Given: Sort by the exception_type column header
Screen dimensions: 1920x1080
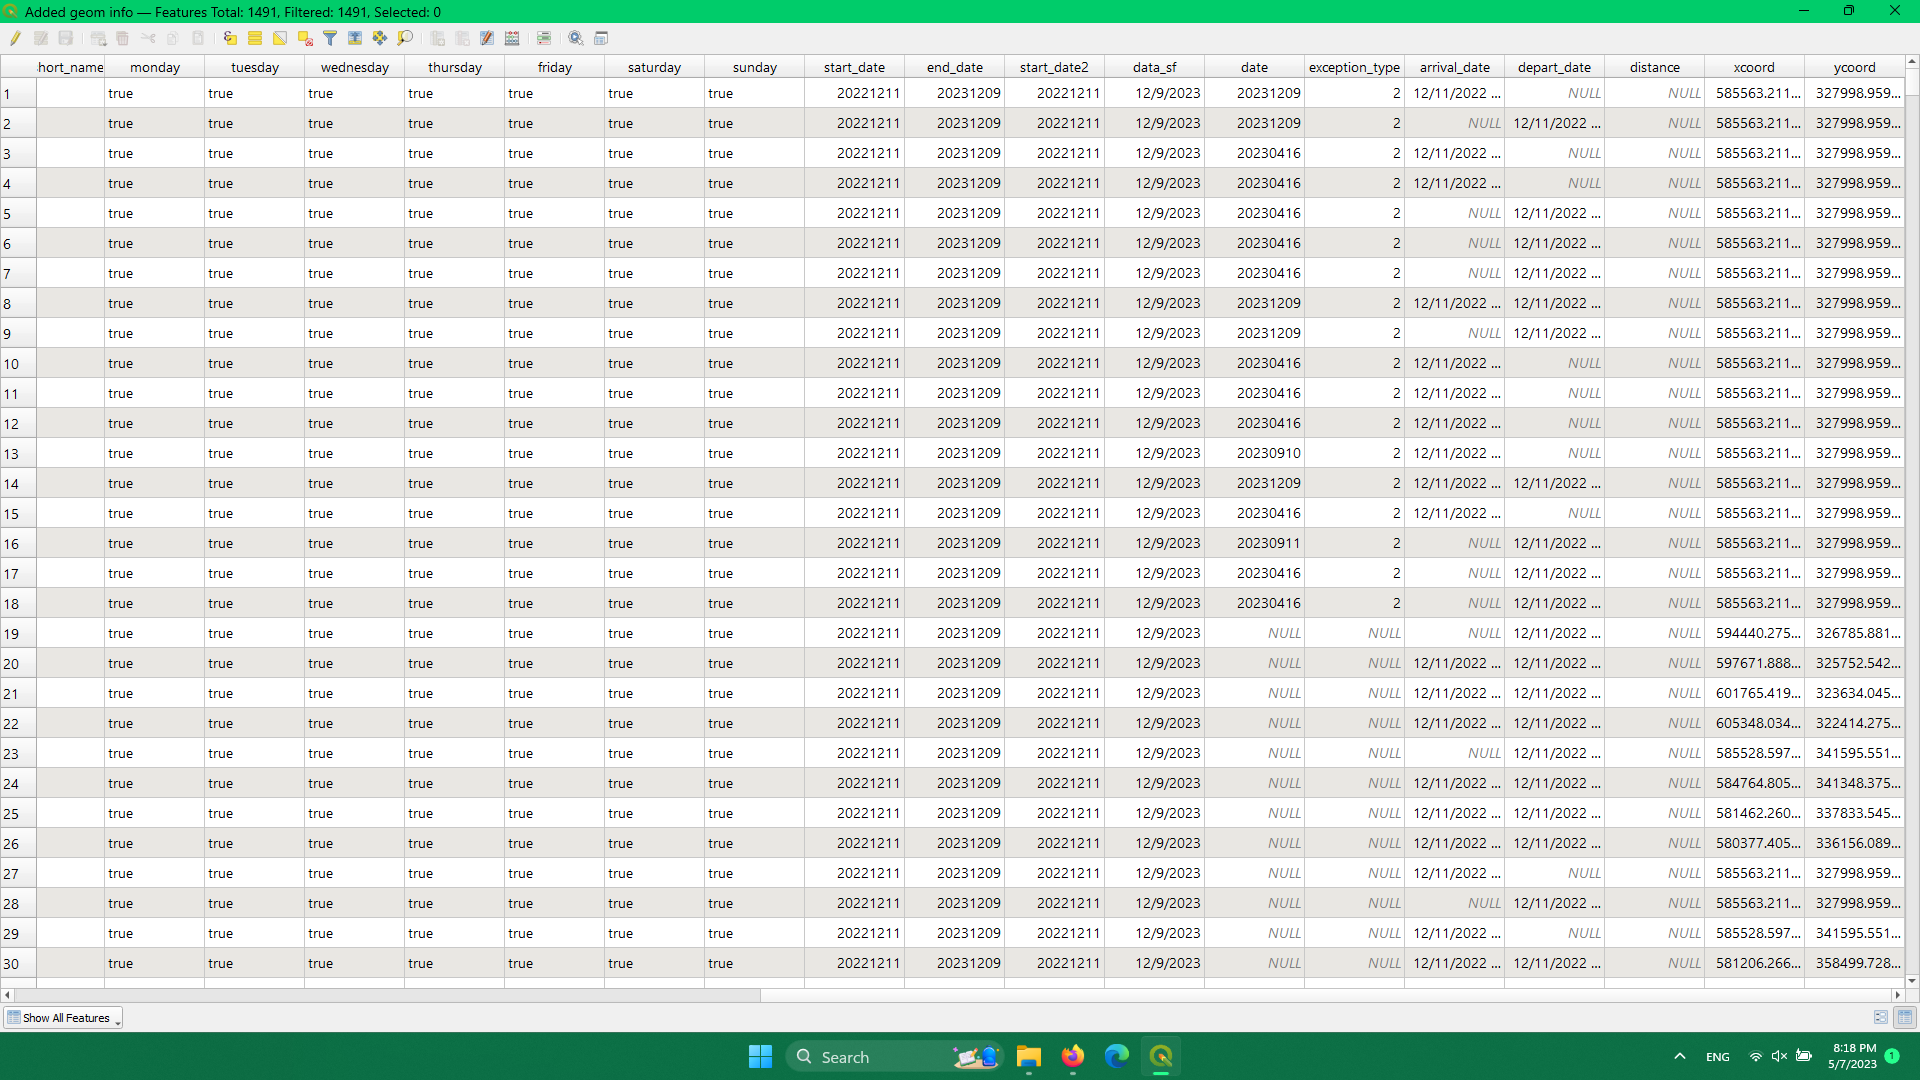Looking at the screenshot, I should click(x=1355, y=67).
